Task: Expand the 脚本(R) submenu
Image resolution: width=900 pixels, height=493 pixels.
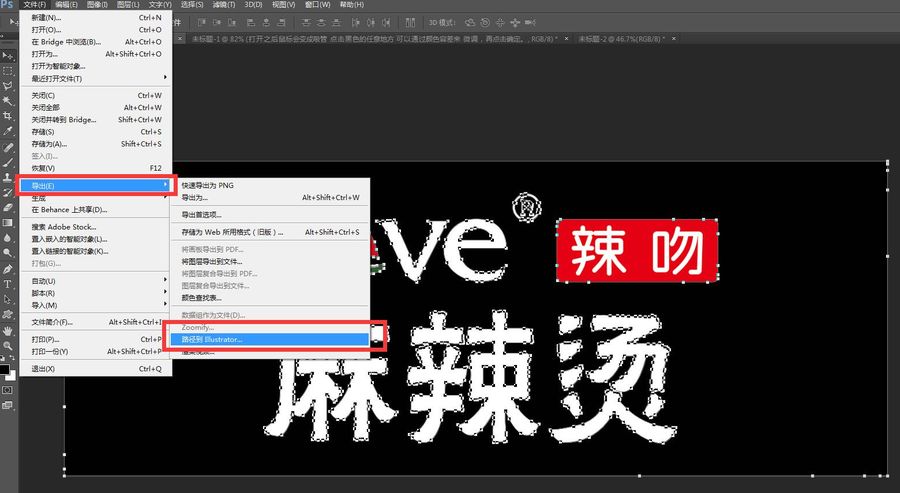Action: 96,293
